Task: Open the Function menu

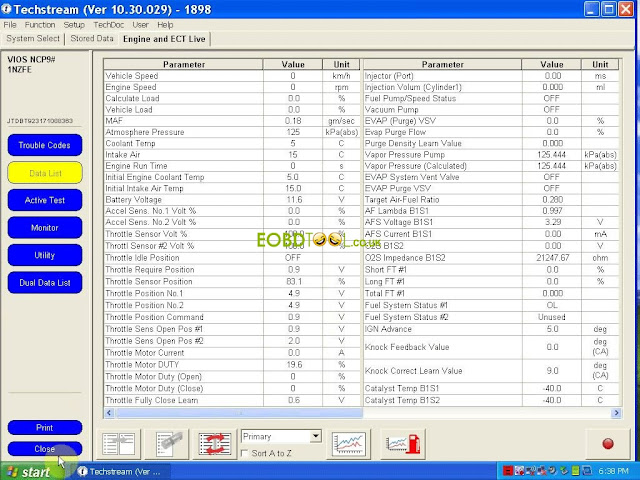Action: coord(40,25)
